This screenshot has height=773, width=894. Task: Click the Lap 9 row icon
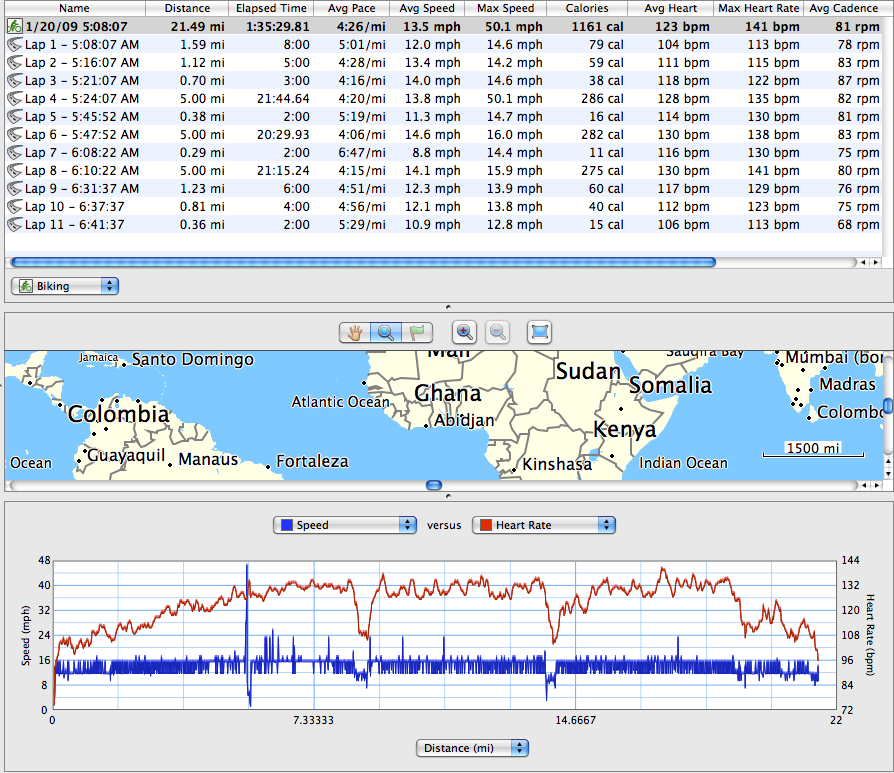(15, 189)
